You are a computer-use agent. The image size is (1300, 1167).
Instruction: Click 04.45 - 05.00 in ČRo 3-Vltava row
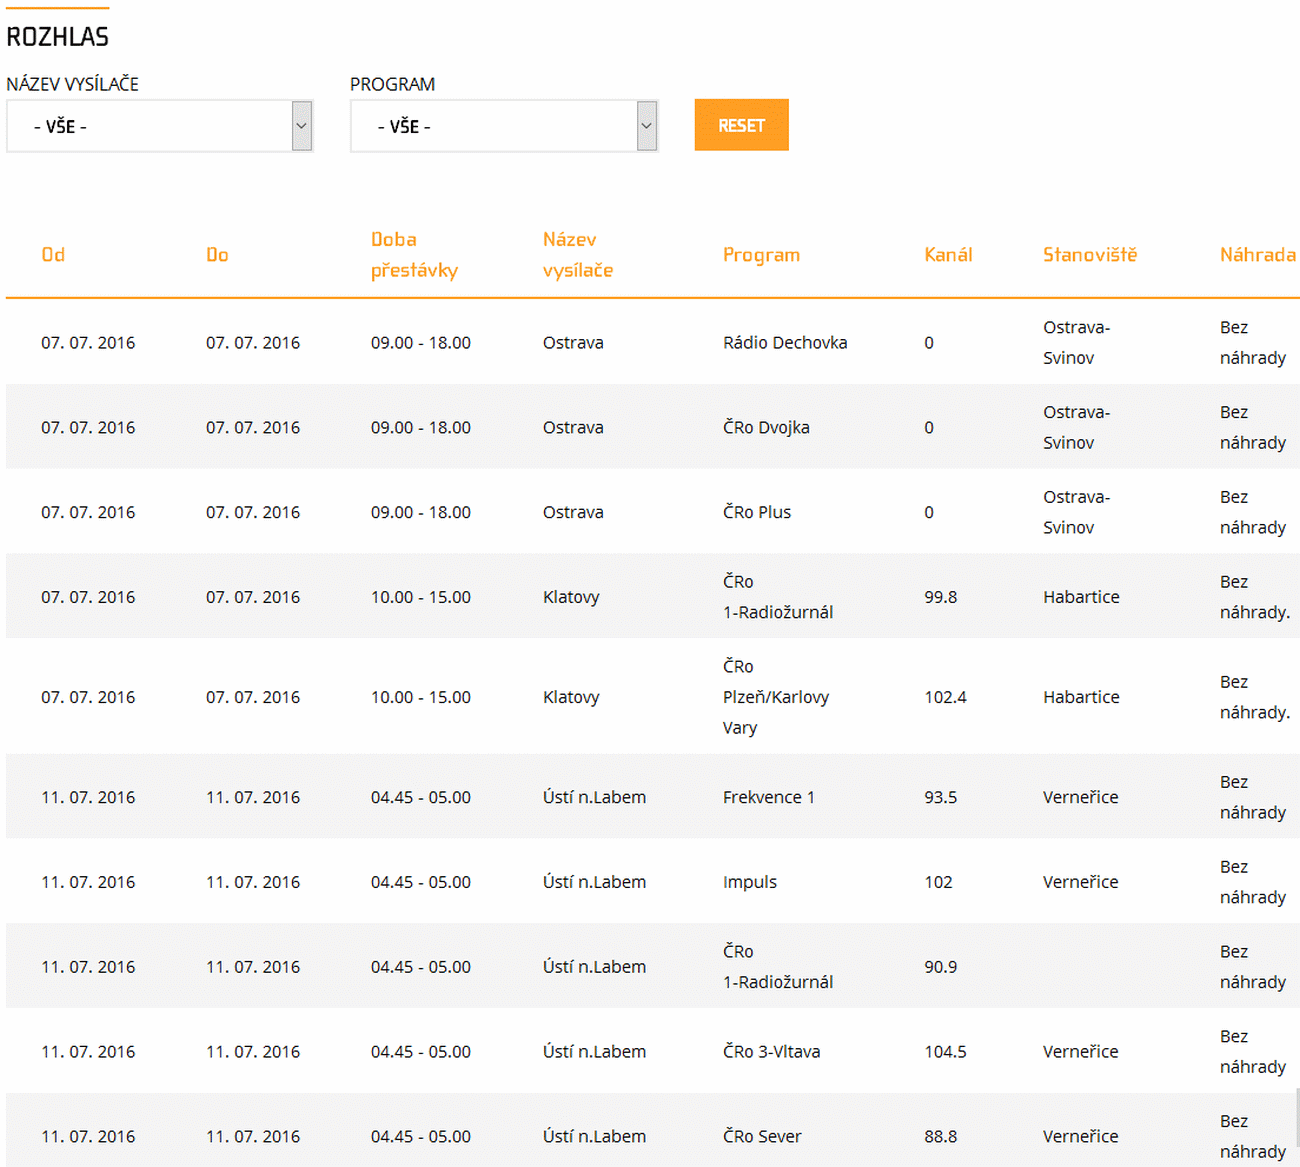point(421,1052)
